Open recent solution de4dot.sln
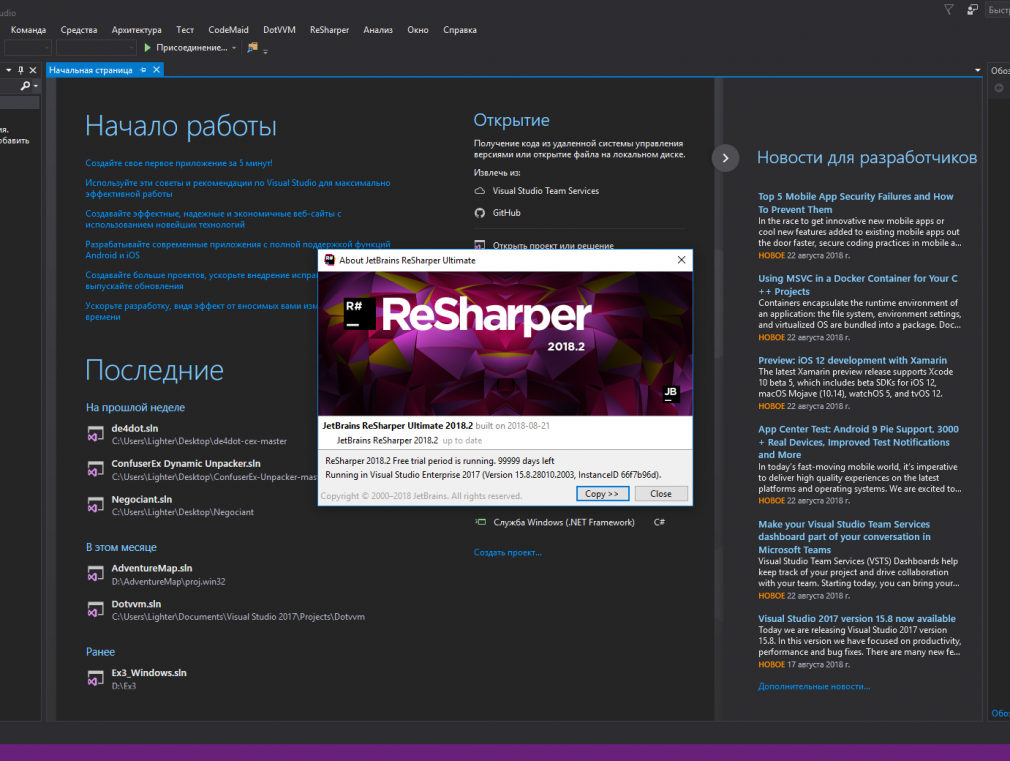 (135, 429)
